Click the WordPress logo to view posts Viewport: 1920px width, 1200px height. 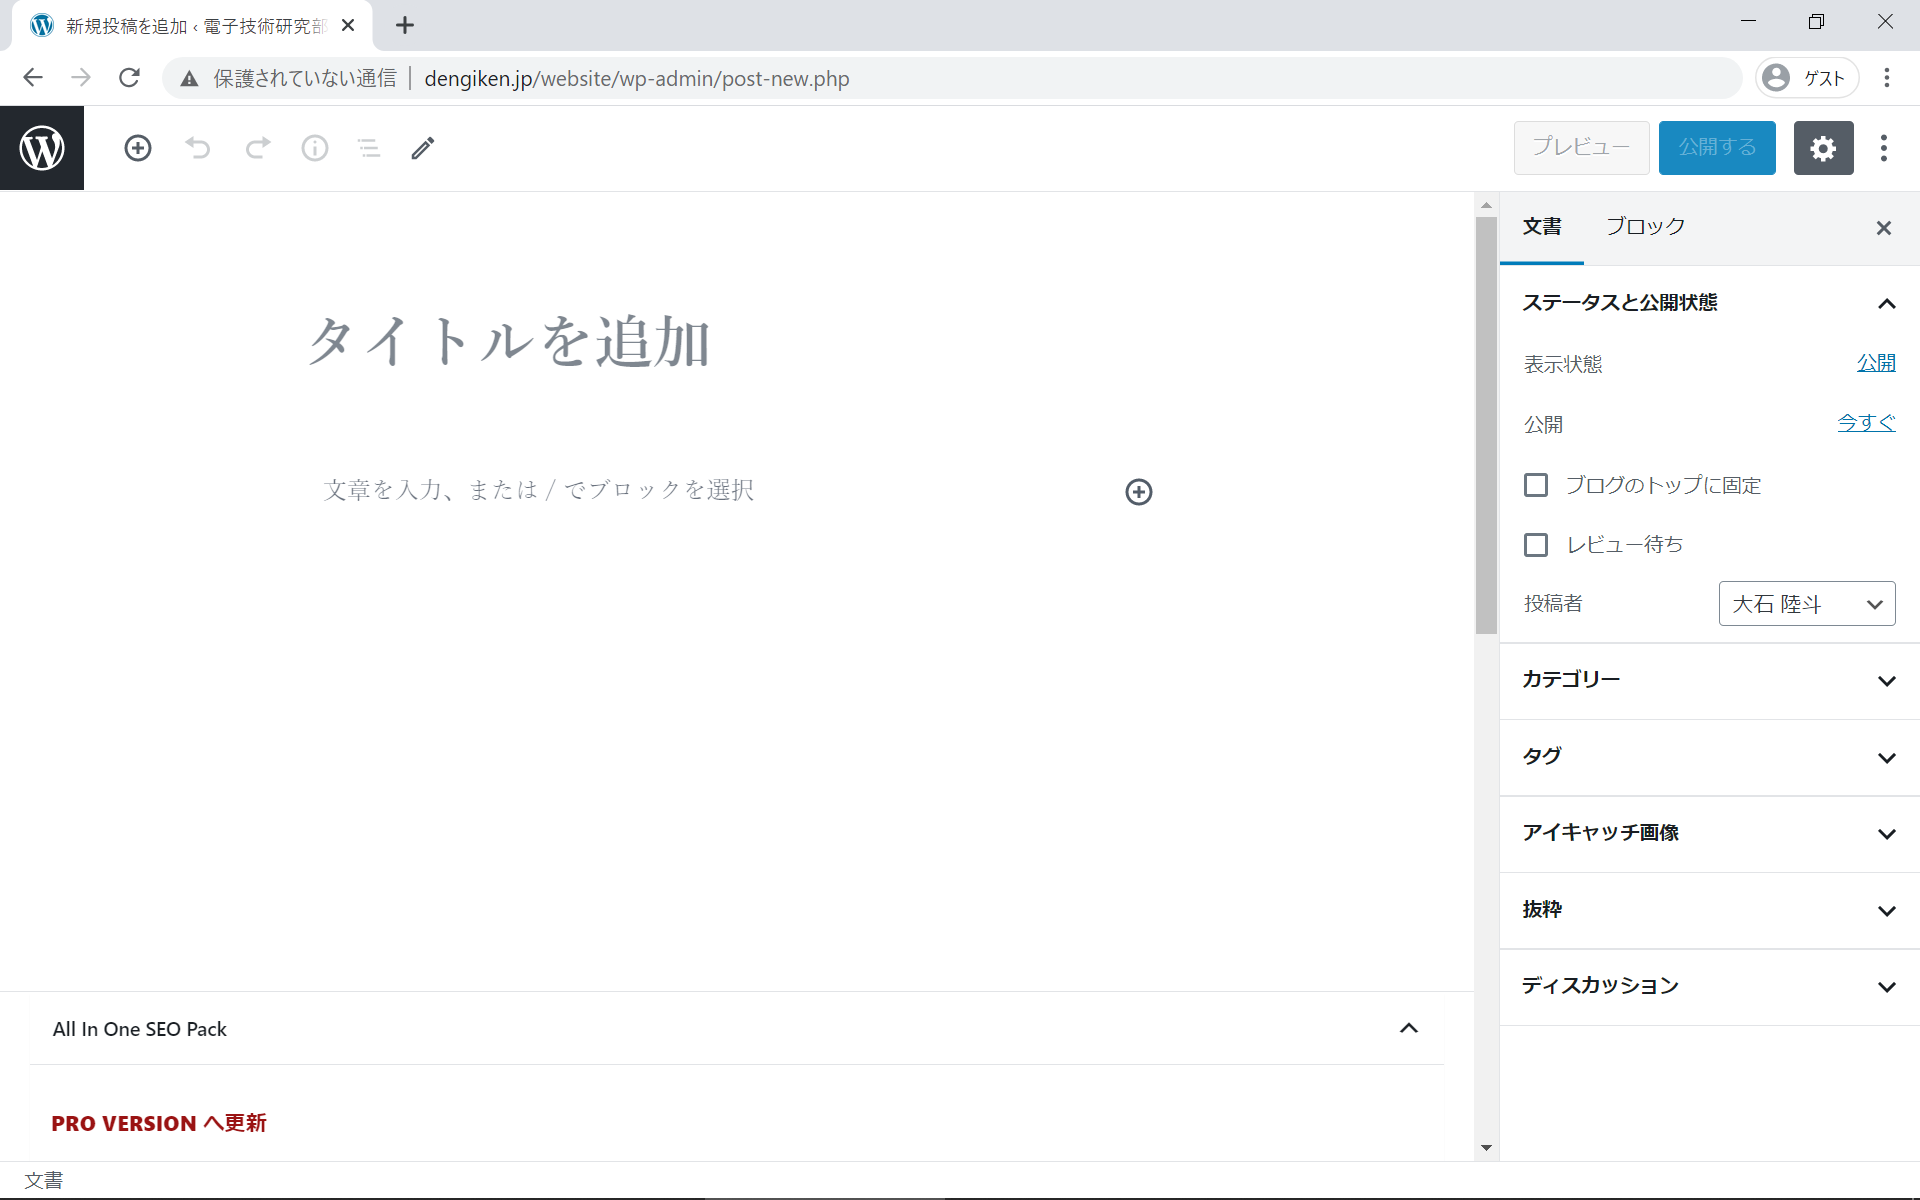(x=42, y=148)
